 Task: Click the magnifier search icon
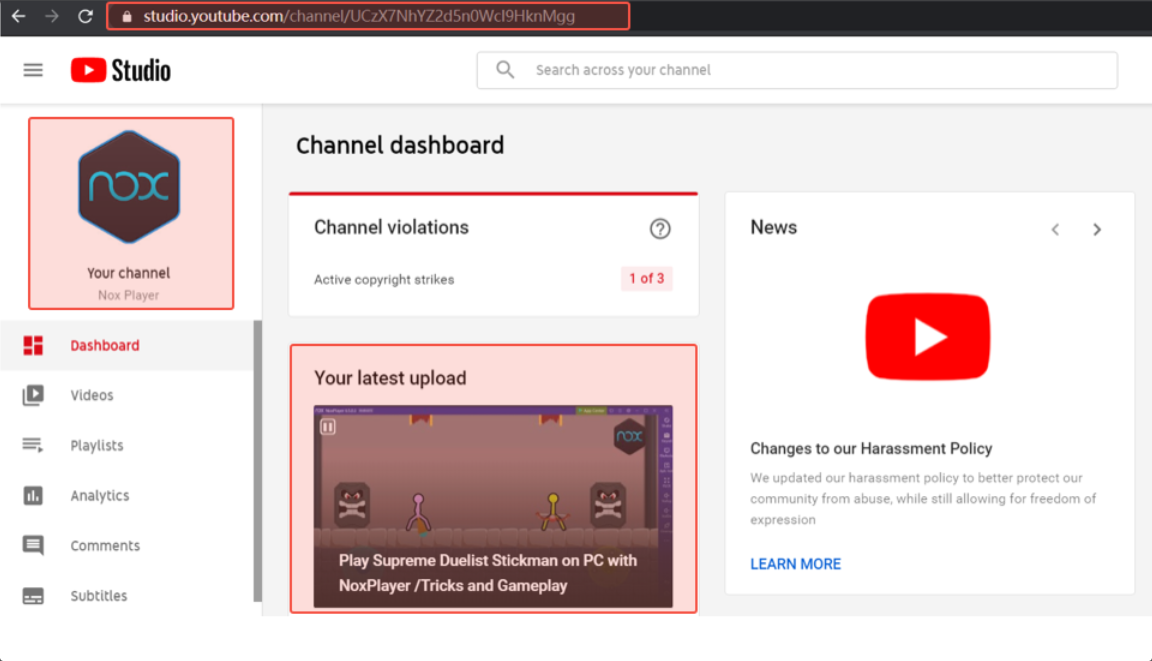[x=505, y=70]
